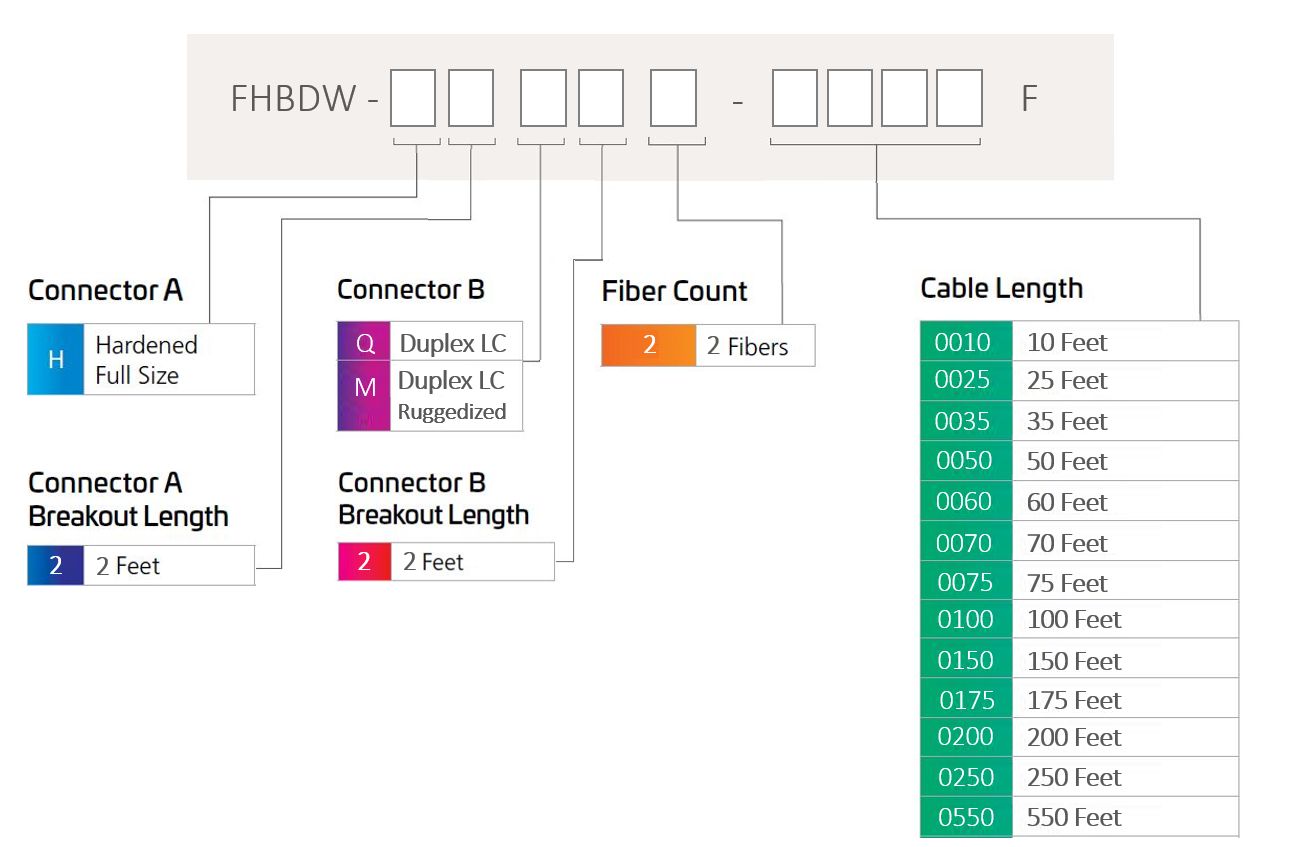1309x847 pixels.
Task: Click the "Connector B Breakout Length" heading
Action: (433, 499)
